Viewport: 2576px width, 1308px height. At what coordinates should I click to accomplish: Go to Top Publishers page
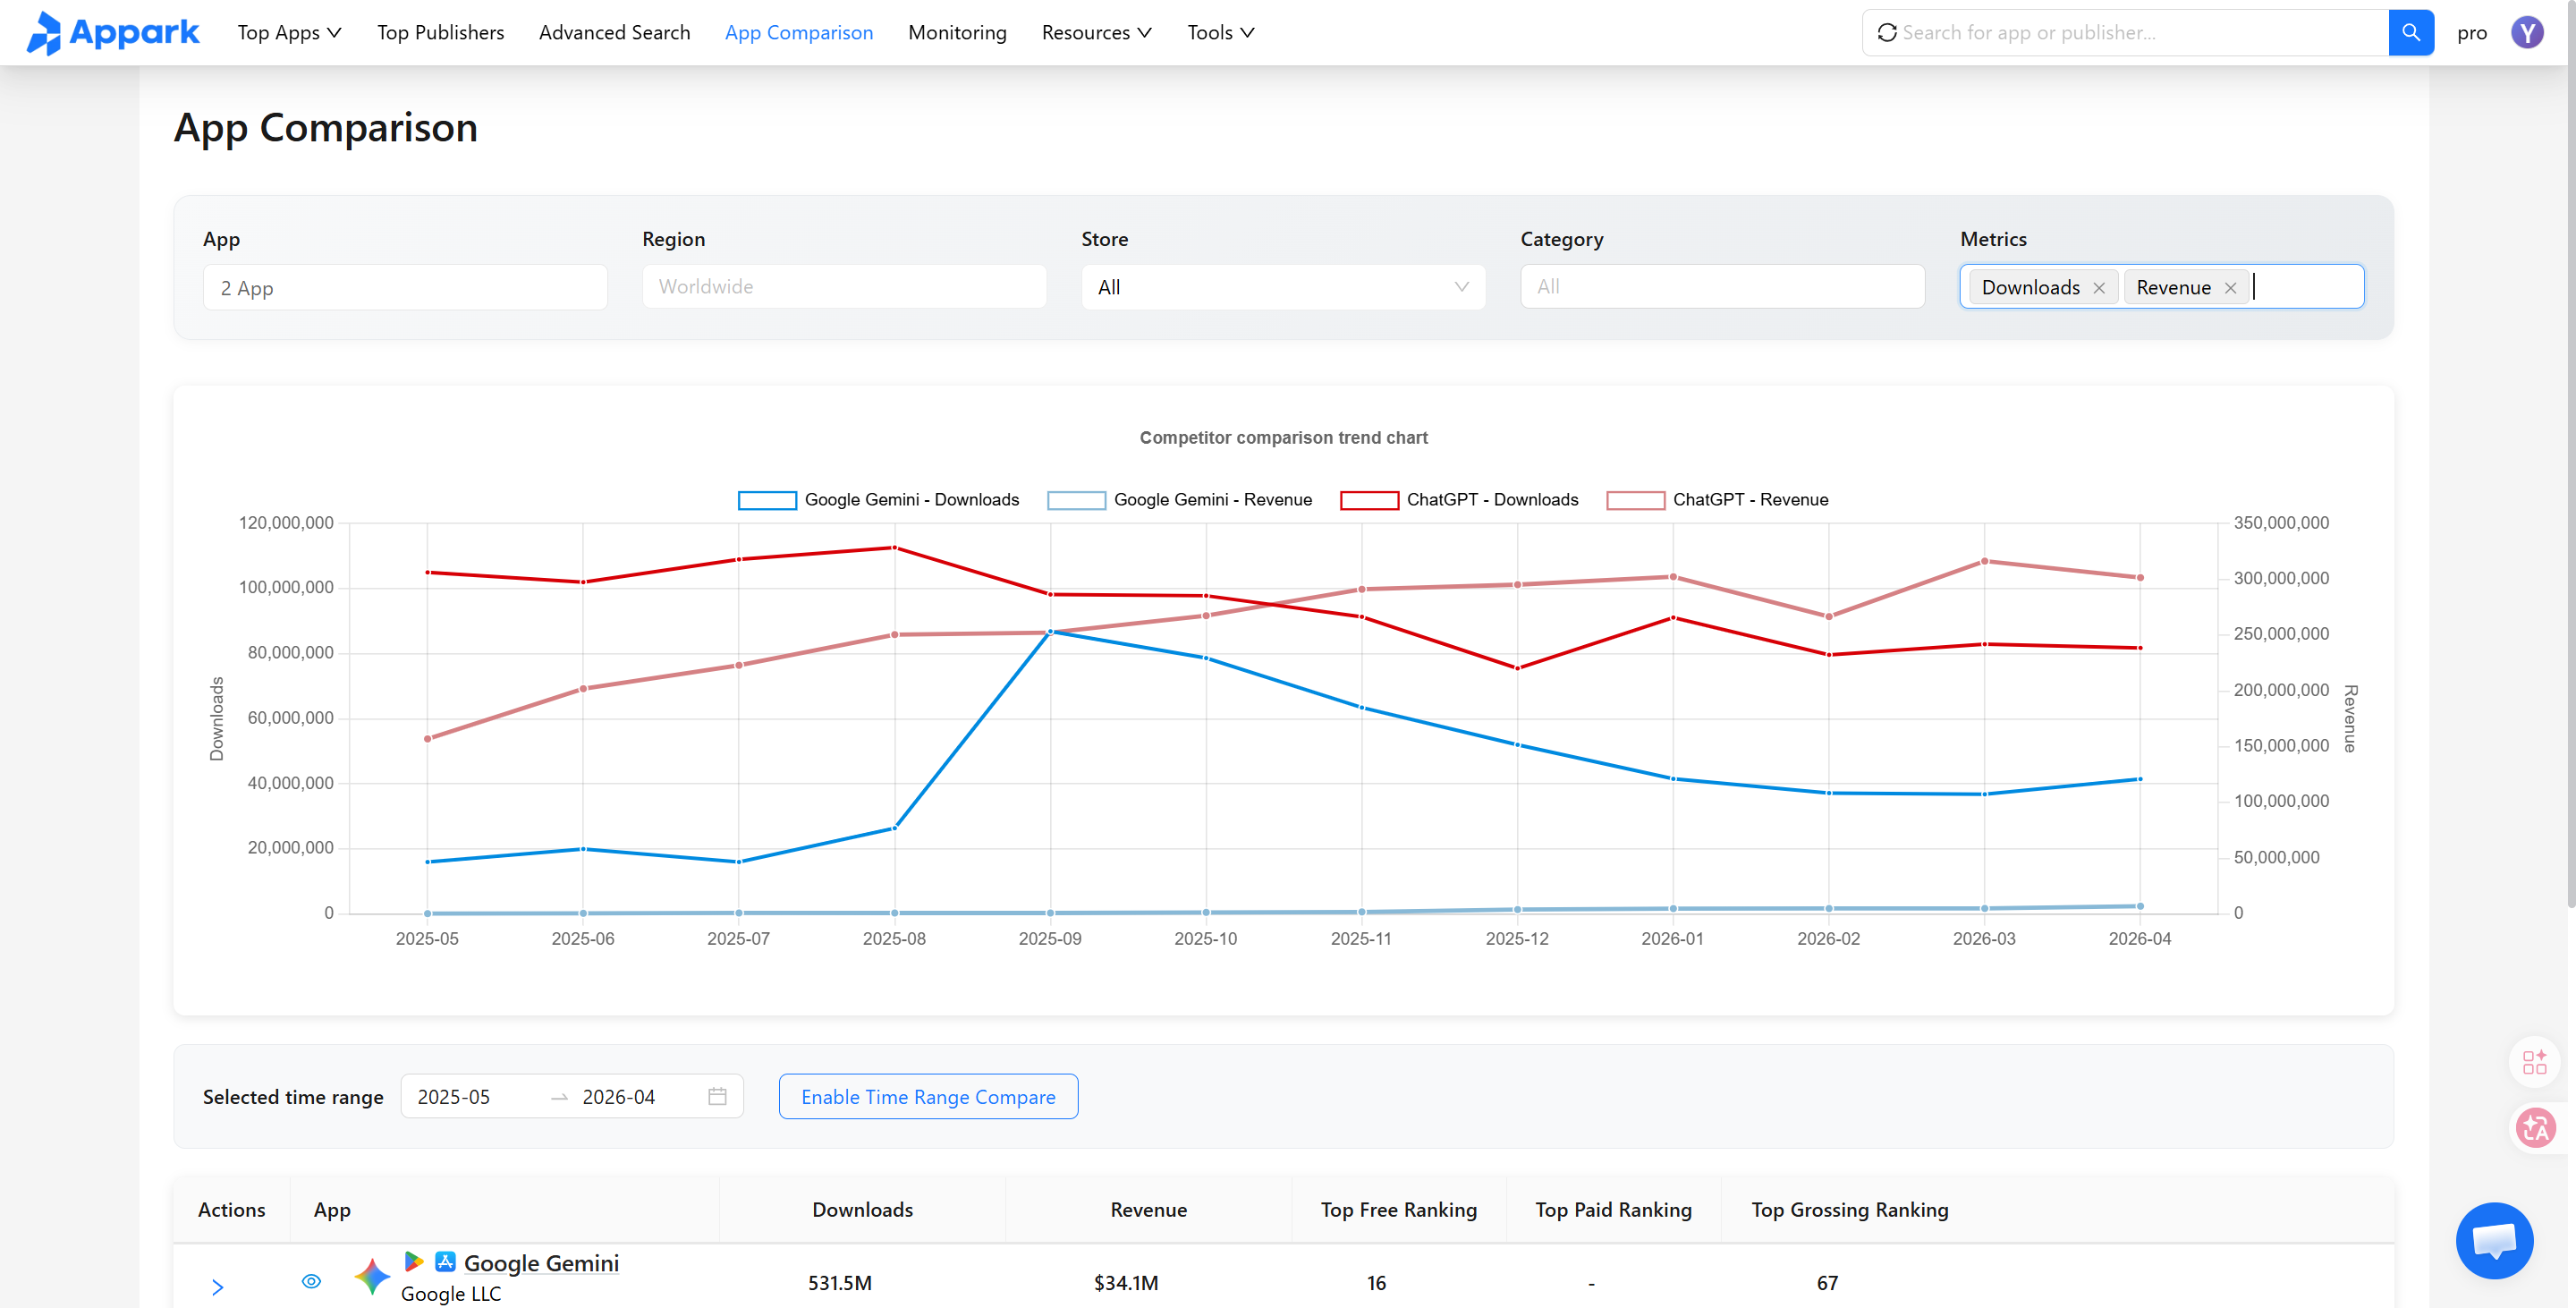point(440,33)
